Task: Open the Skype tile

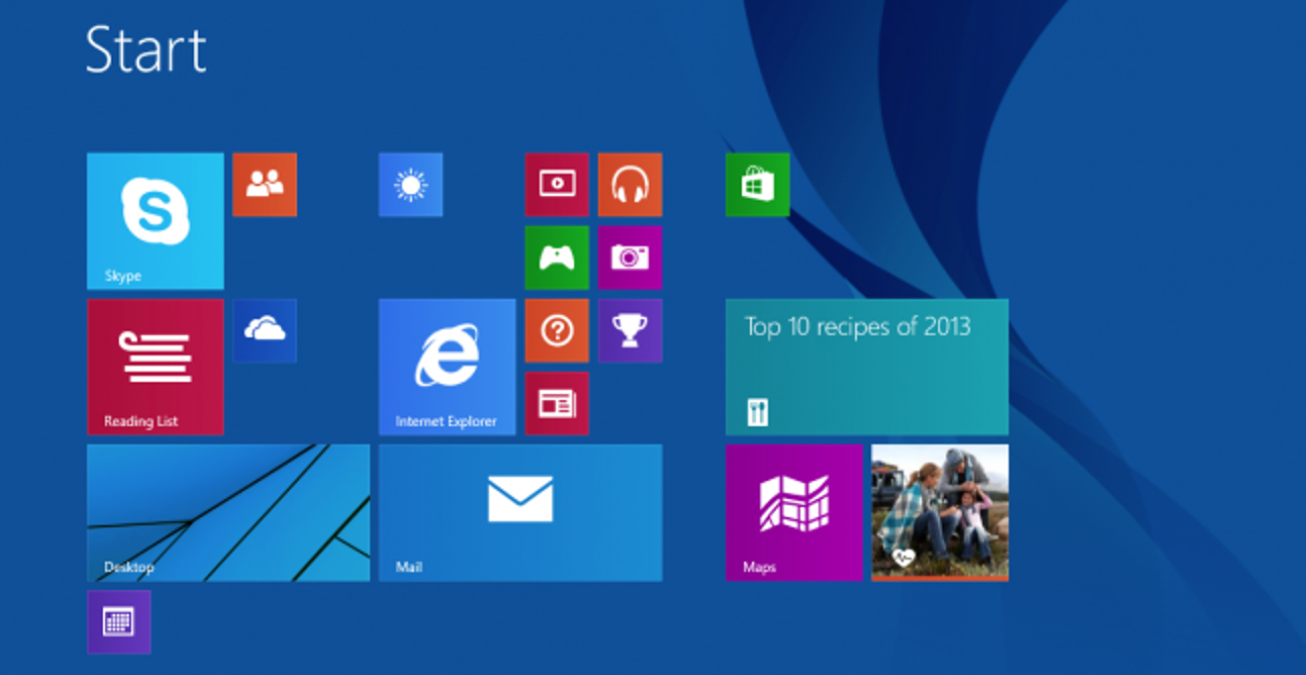Action: [155, 221]
